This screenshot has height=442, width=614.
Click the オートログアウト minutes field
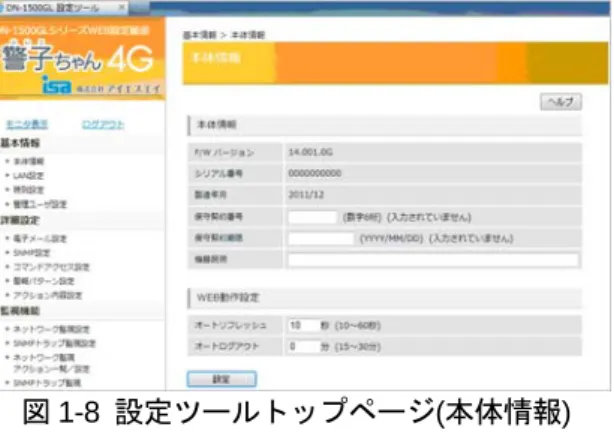click(x=303, y=346)
